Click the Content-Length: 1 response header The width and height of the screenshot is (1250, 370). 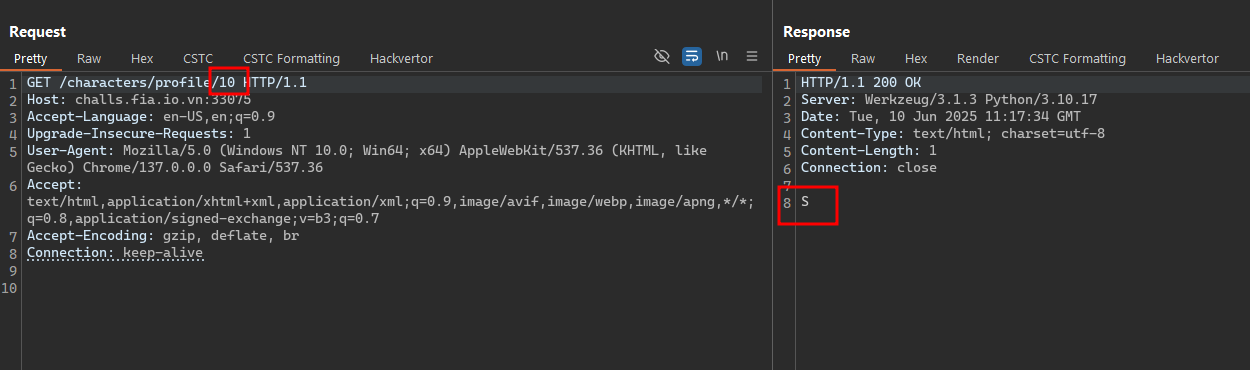(869, 151)
